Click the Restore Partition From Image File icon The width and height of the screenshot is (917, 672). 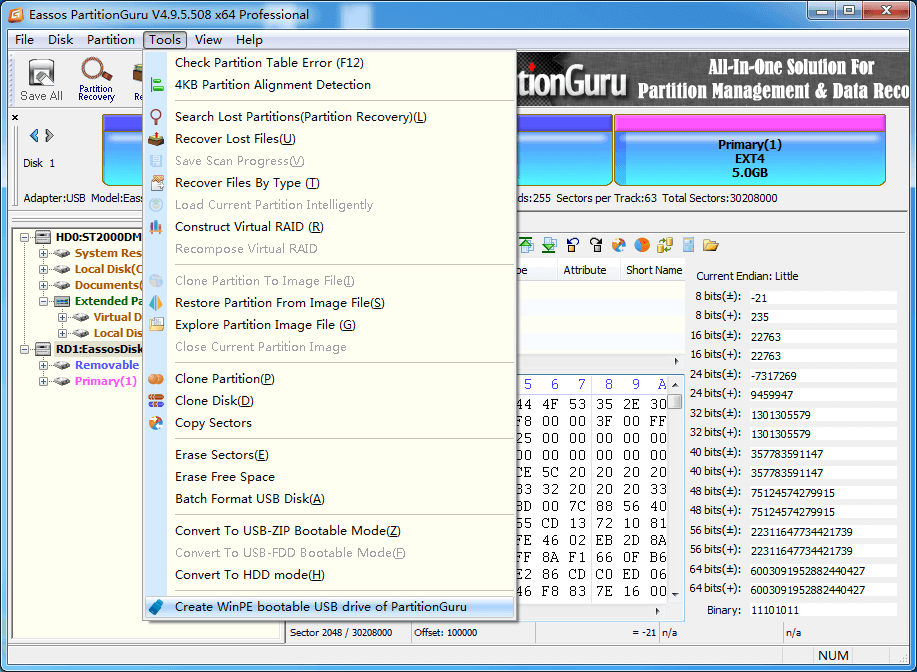click(x=156, y=303)
